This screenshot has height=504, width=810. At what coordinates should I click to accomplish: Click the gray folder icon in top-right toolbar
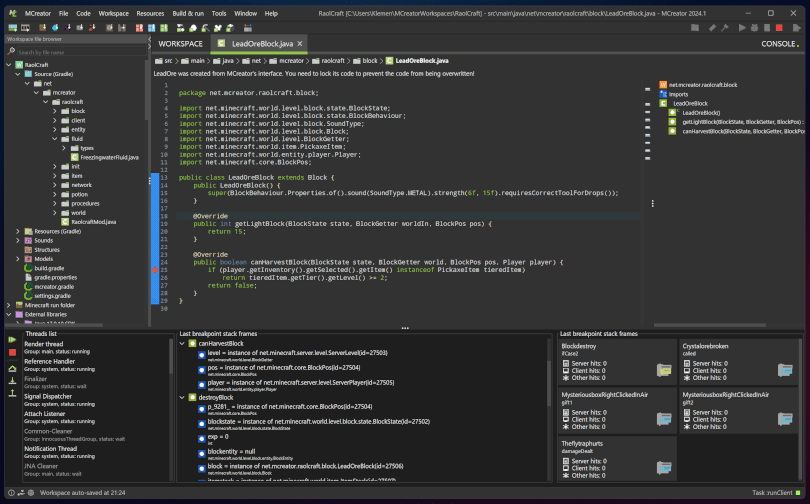695,28
